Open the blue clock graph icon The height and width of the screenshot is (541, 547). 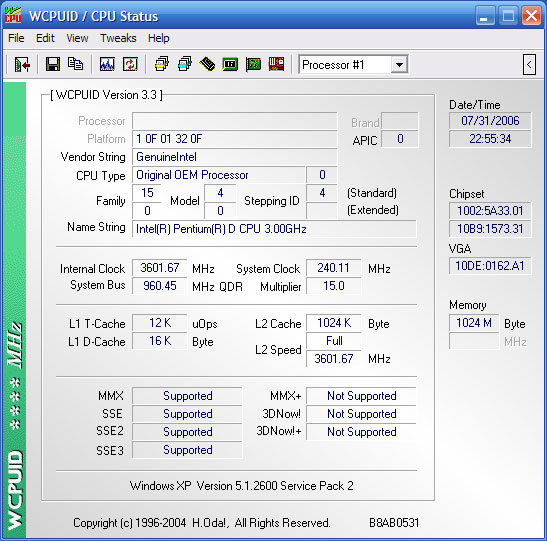pos(107,65)
